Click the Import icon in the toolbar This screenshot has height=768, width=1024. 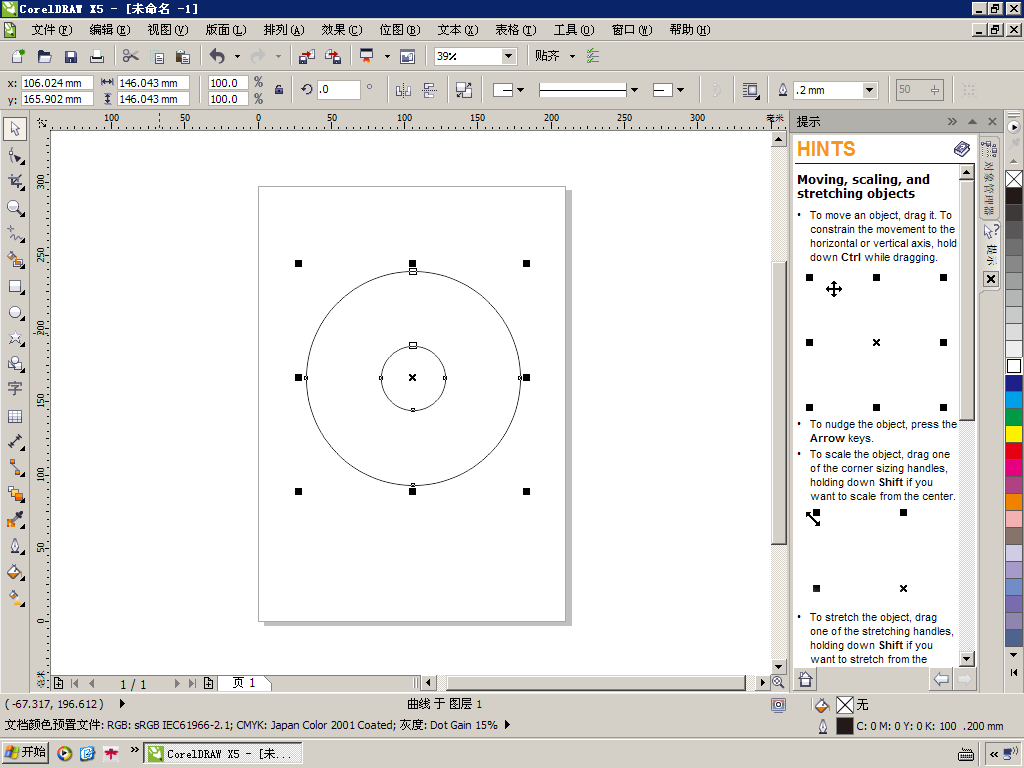pos(306,57)
